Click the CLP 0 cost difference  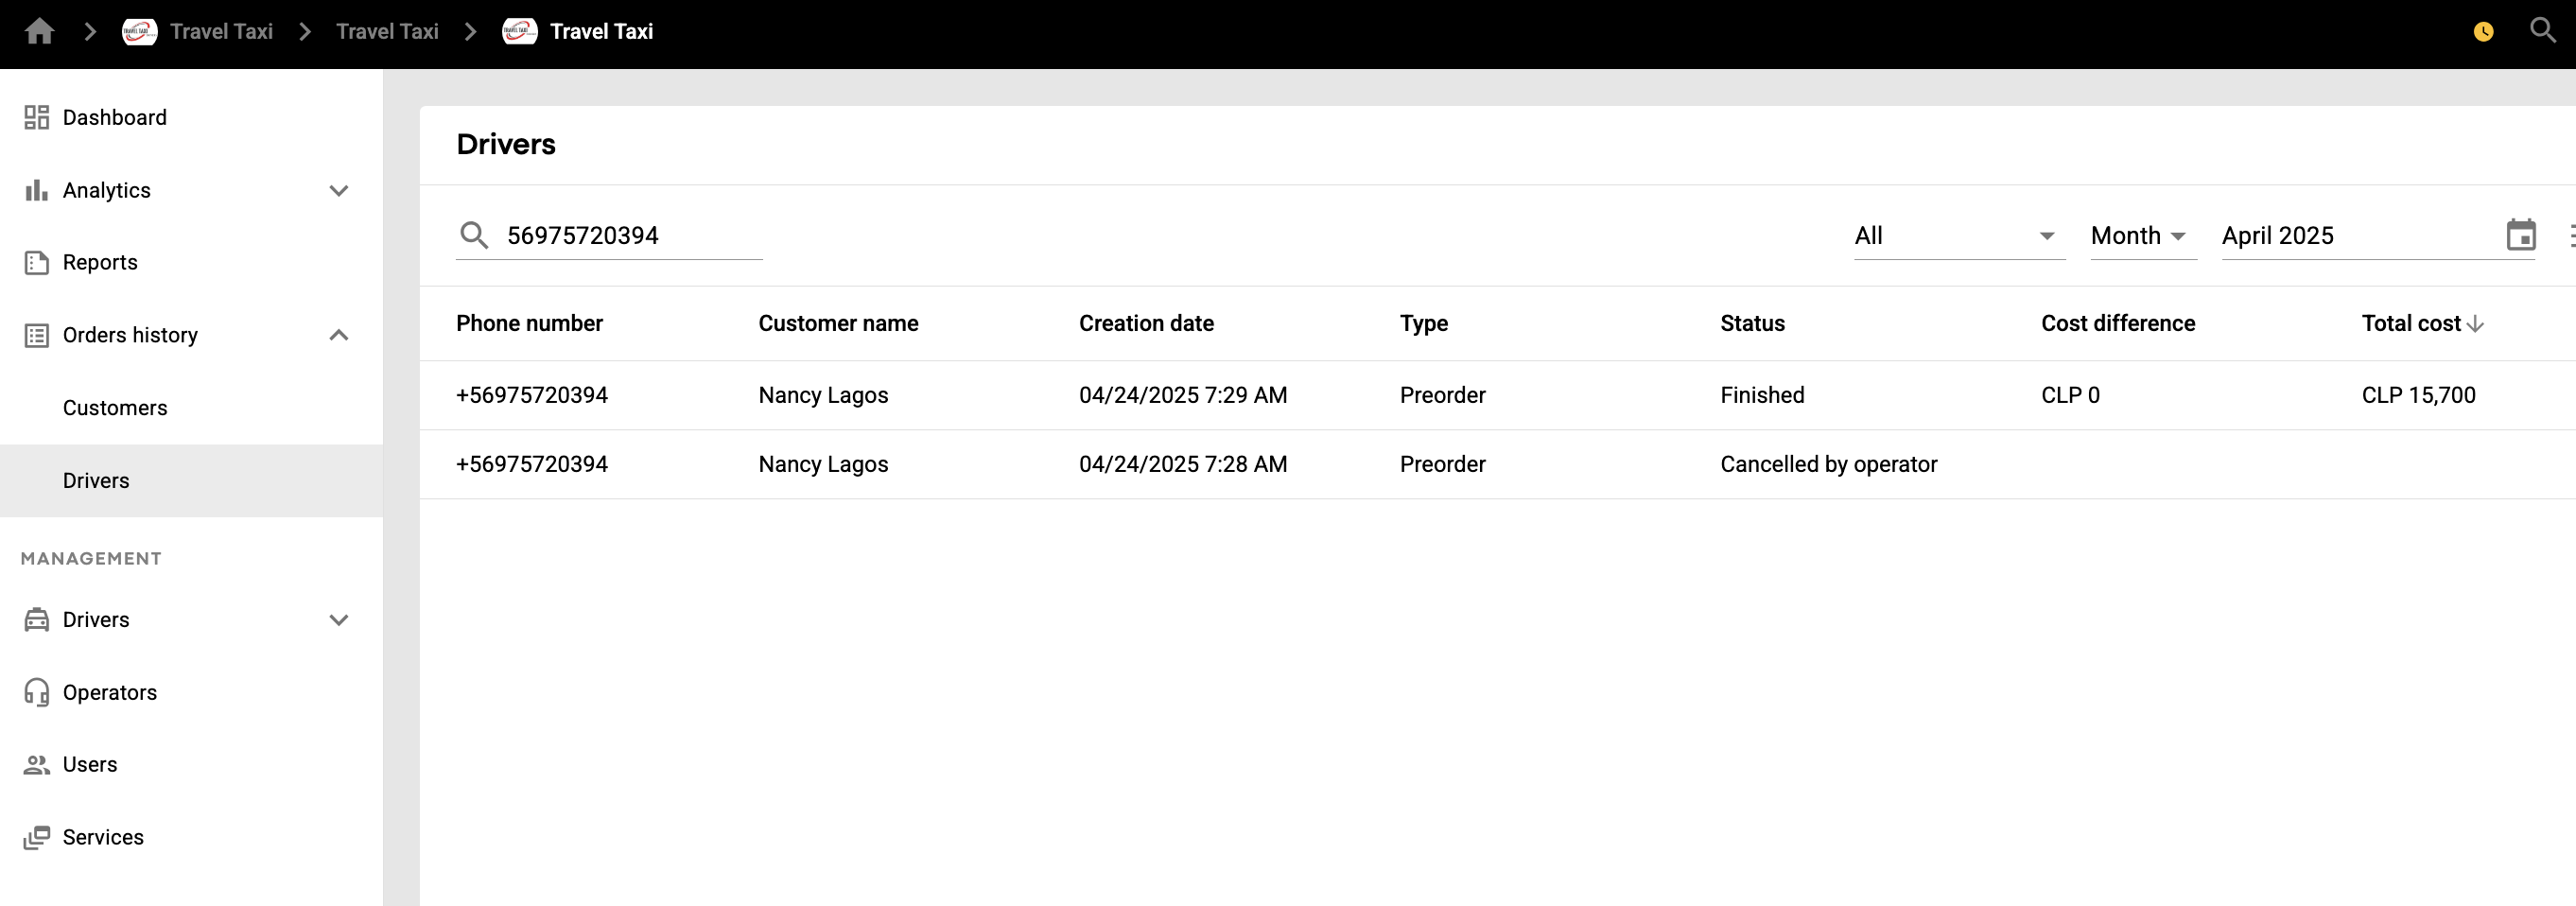click(2070, 396)
